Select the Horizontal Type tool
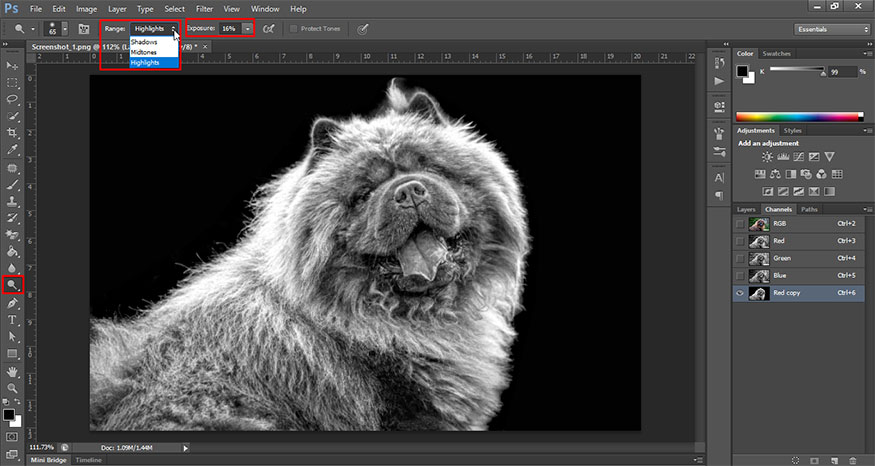The height and width of the screenshot is (466, 875). point(12,320)
